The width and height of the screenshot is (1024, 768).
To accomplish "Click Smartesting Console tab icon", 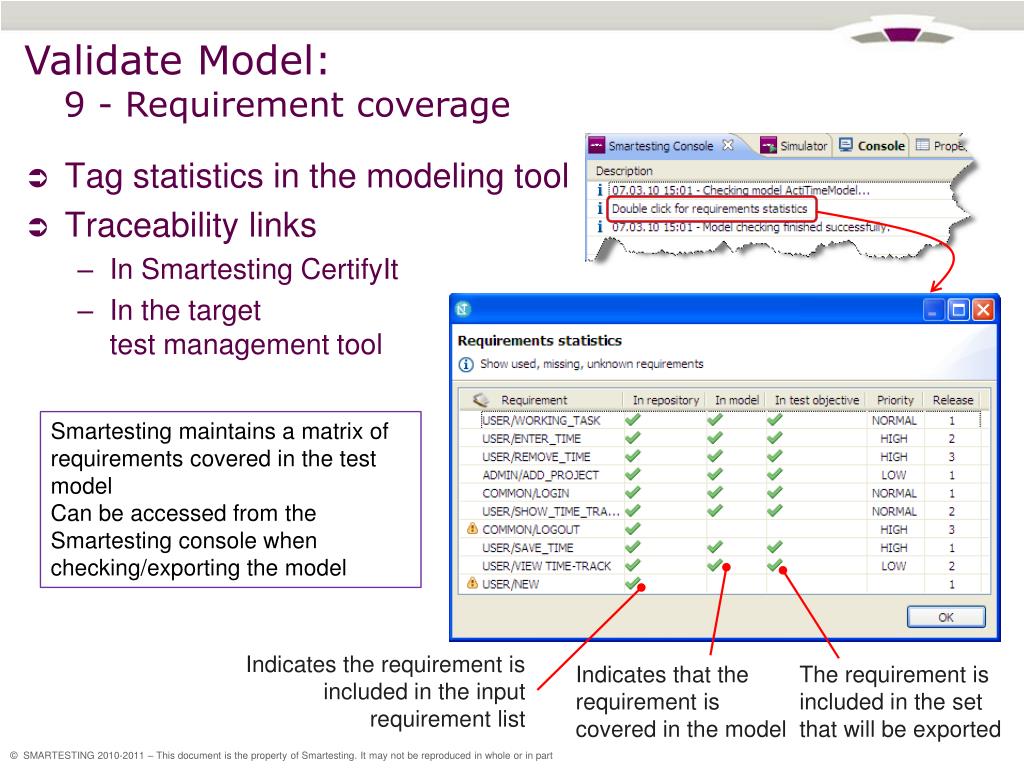I will [597, 145].
